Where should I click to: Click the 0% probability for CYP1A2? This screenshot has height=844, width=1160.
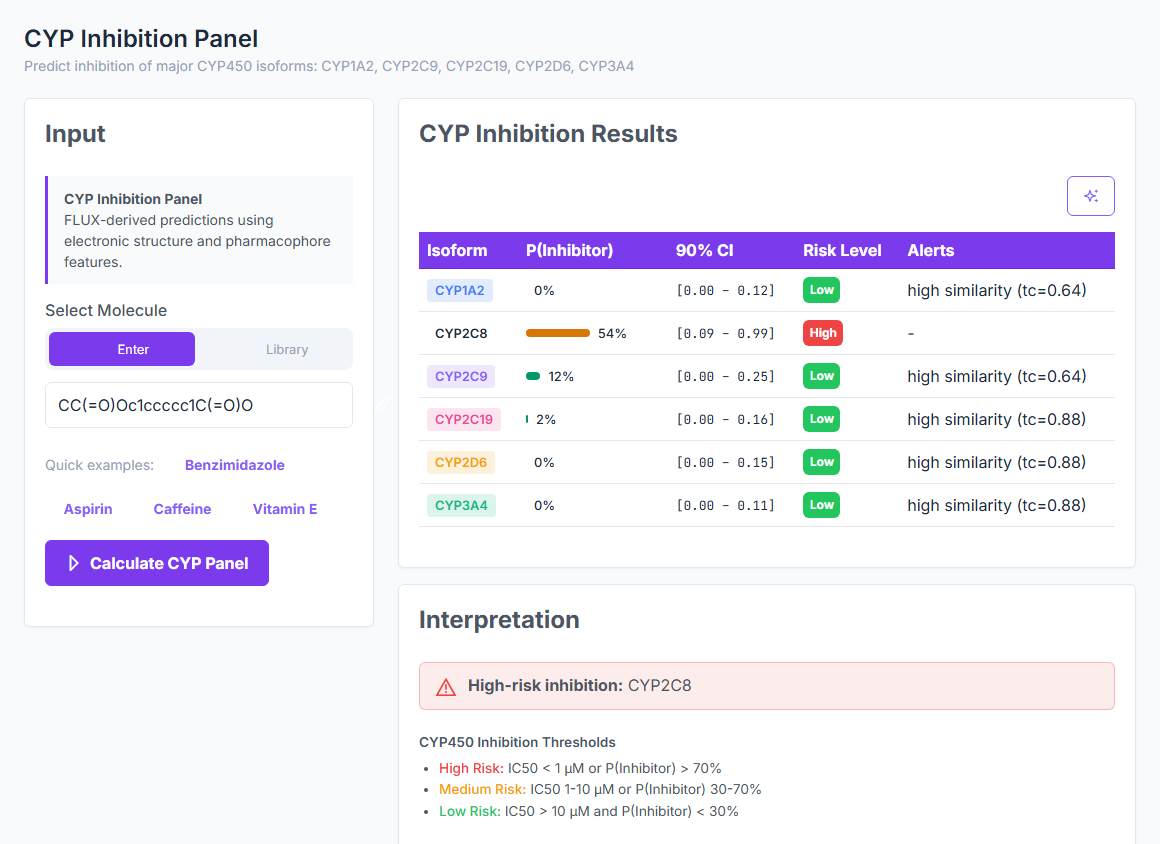click(544, 291)
